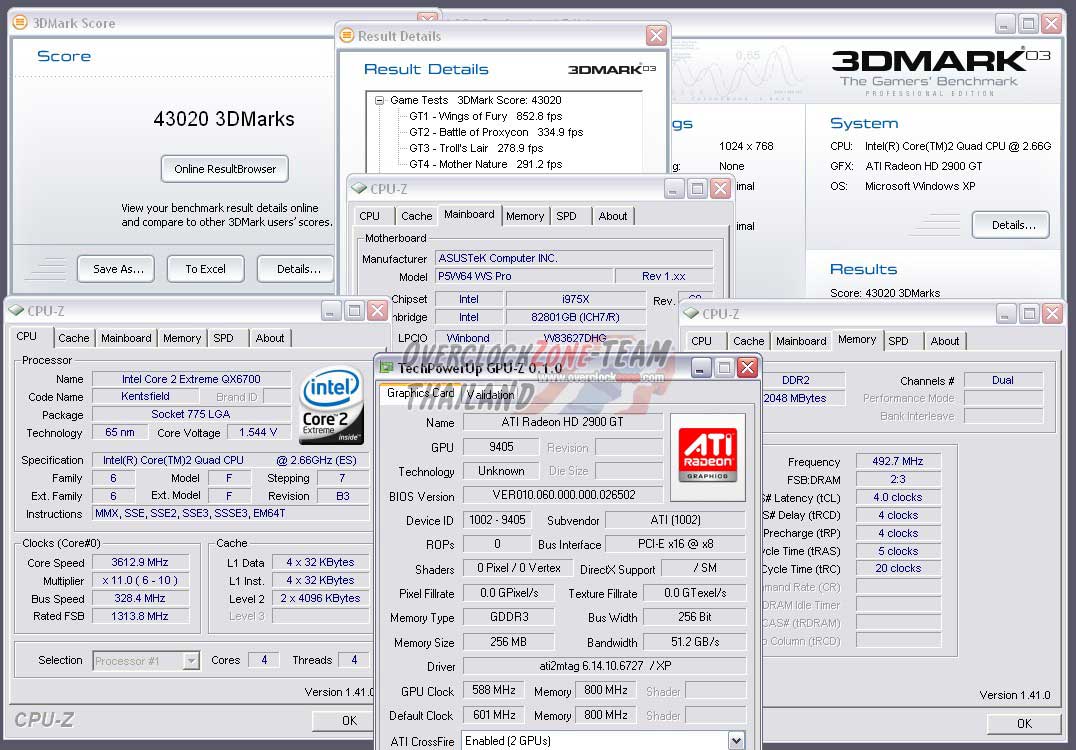Click the Multiplier x 11.0 value
The width and height of the screenshot is (1076, 750).
pyautogui.click(x=140, y=580)
